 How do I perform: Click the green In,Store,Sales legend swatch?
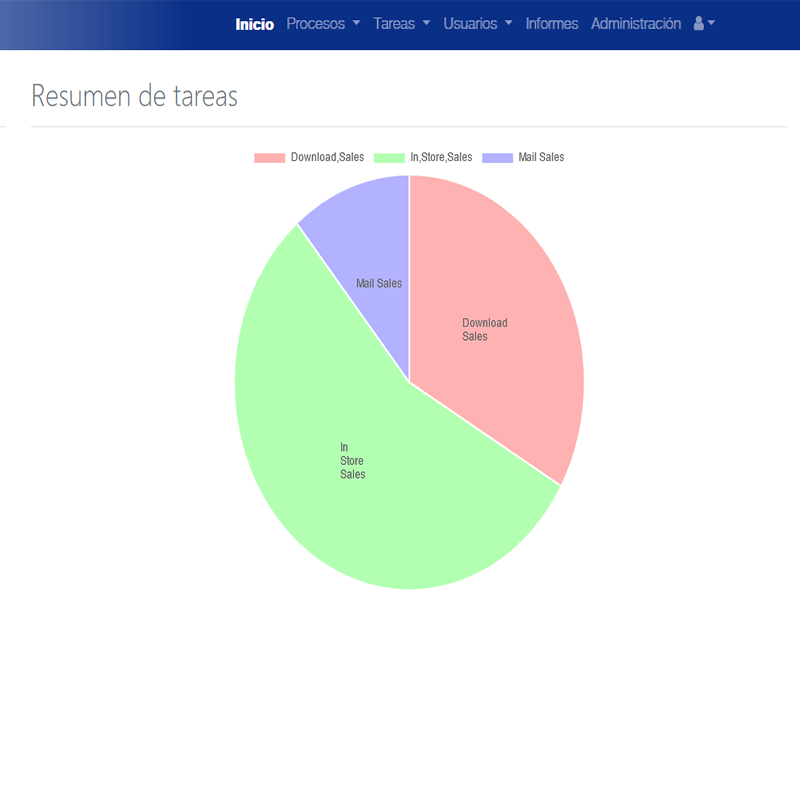389,158
